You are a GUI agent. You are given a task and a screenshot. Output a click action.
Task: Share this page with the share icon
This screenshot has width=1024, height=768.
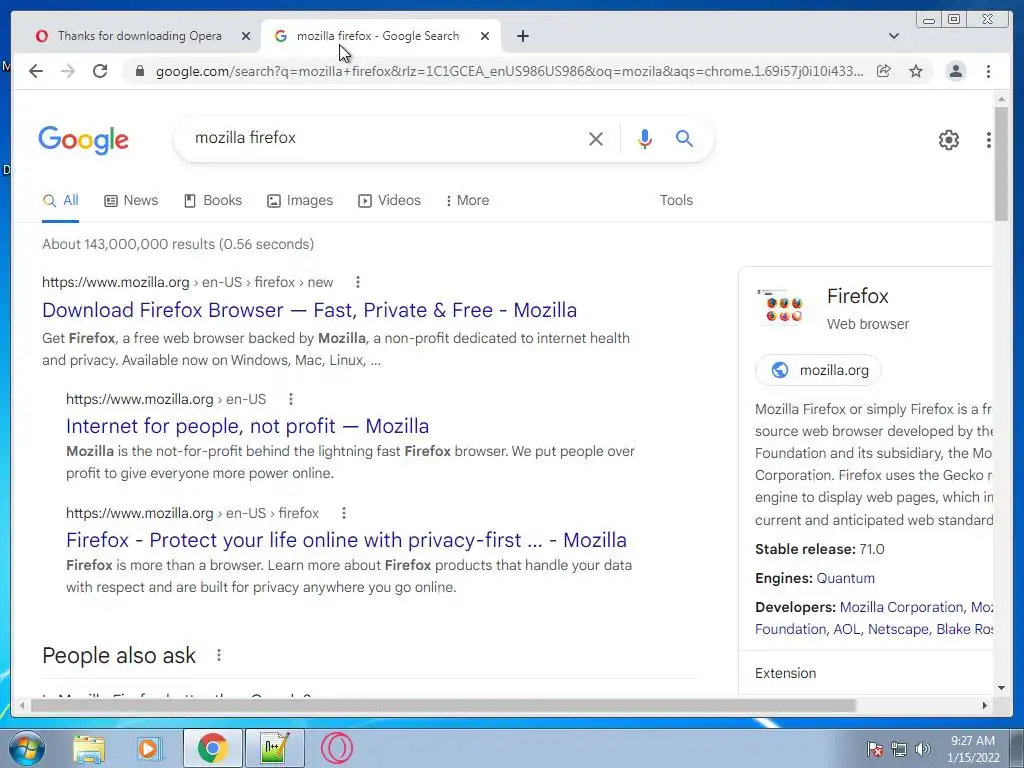884,71
